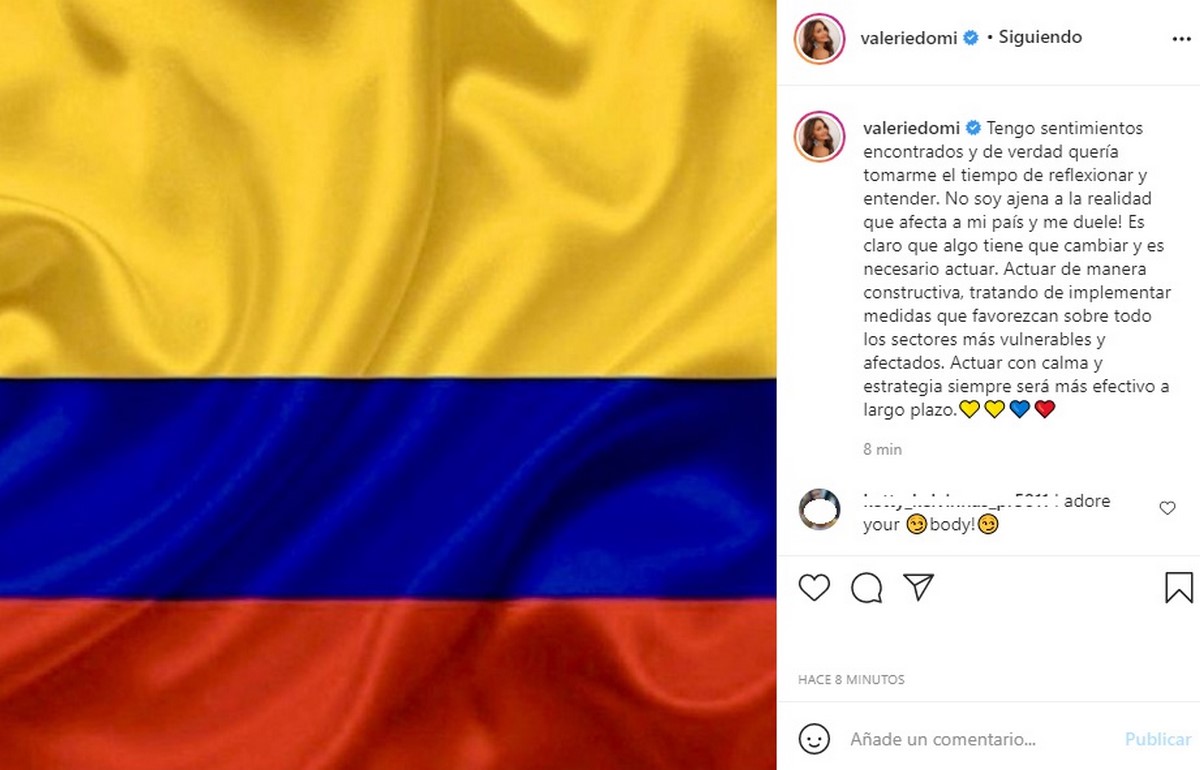1200x770 pixels.
Task: Click the '8 min' caption timestamp
Action: 882,450
